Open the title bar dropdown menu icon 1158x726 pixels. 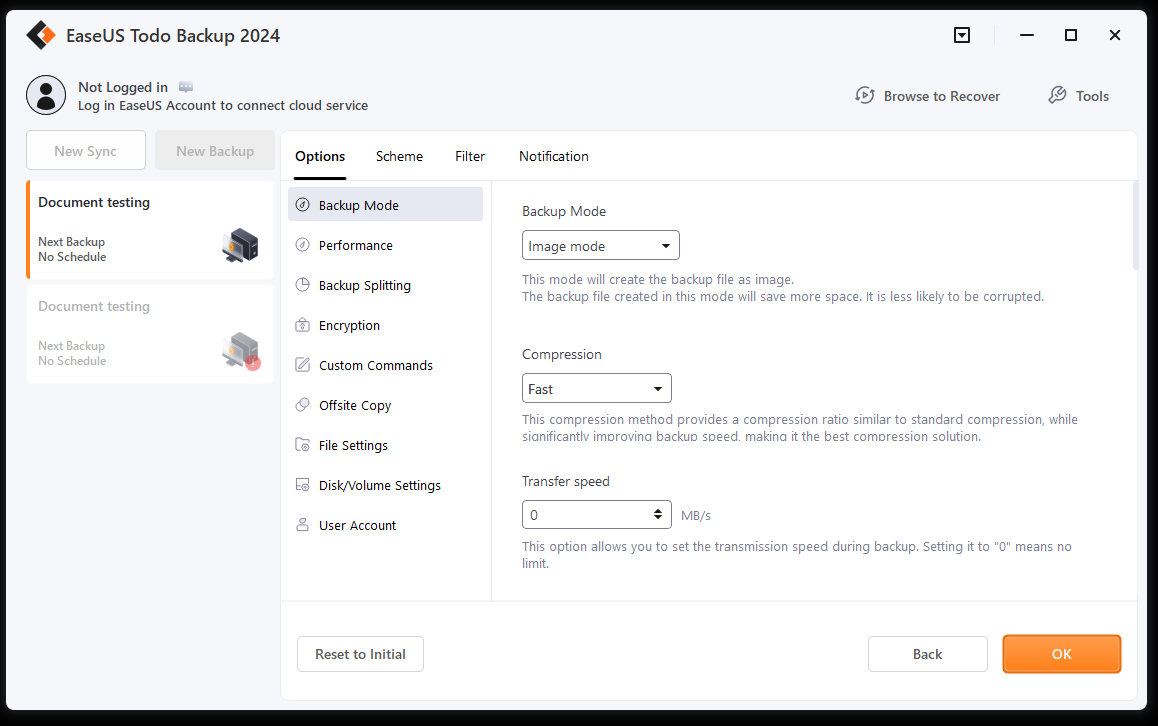[x=962, y=35]
